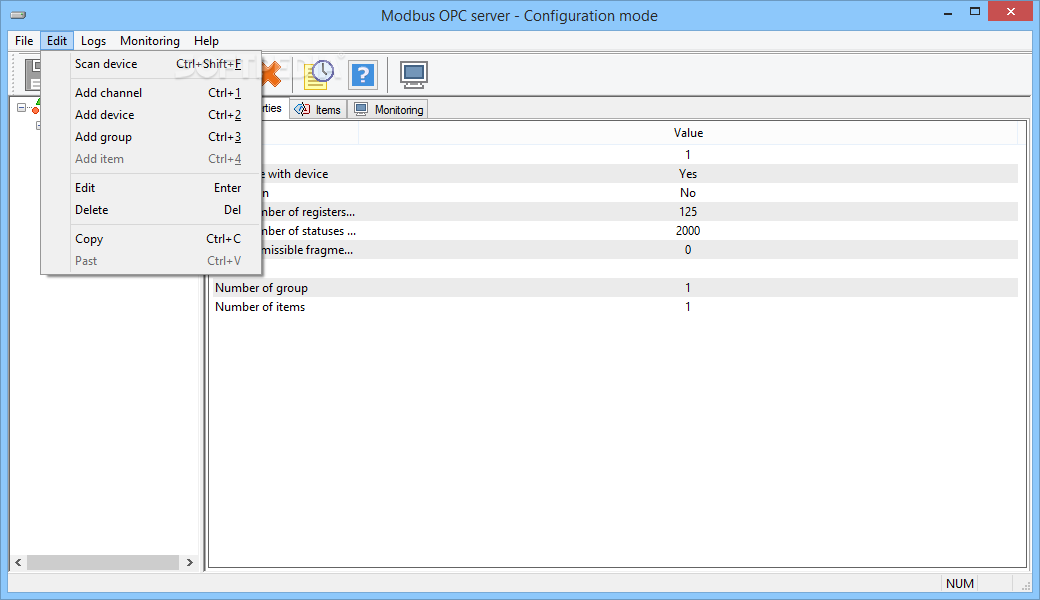Choose Delete in the Edit menu

coord(151,210)
